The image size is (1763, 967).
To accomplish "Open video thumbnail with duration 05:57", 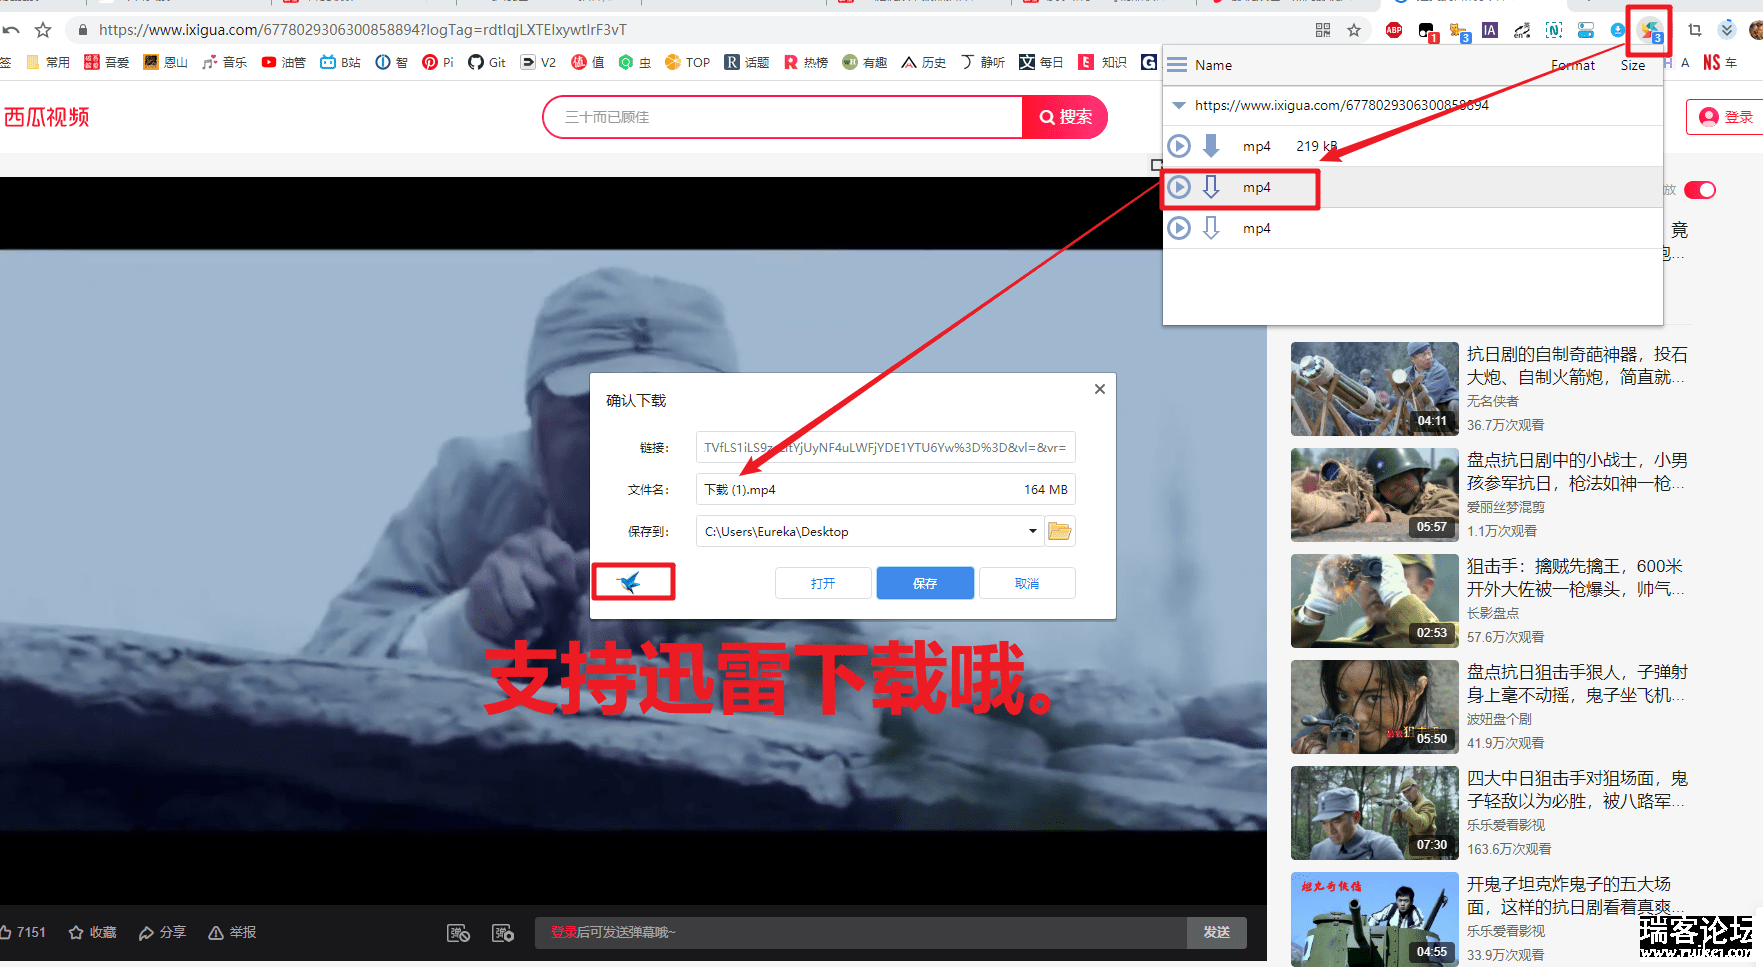I will (x=1375, y=495).
